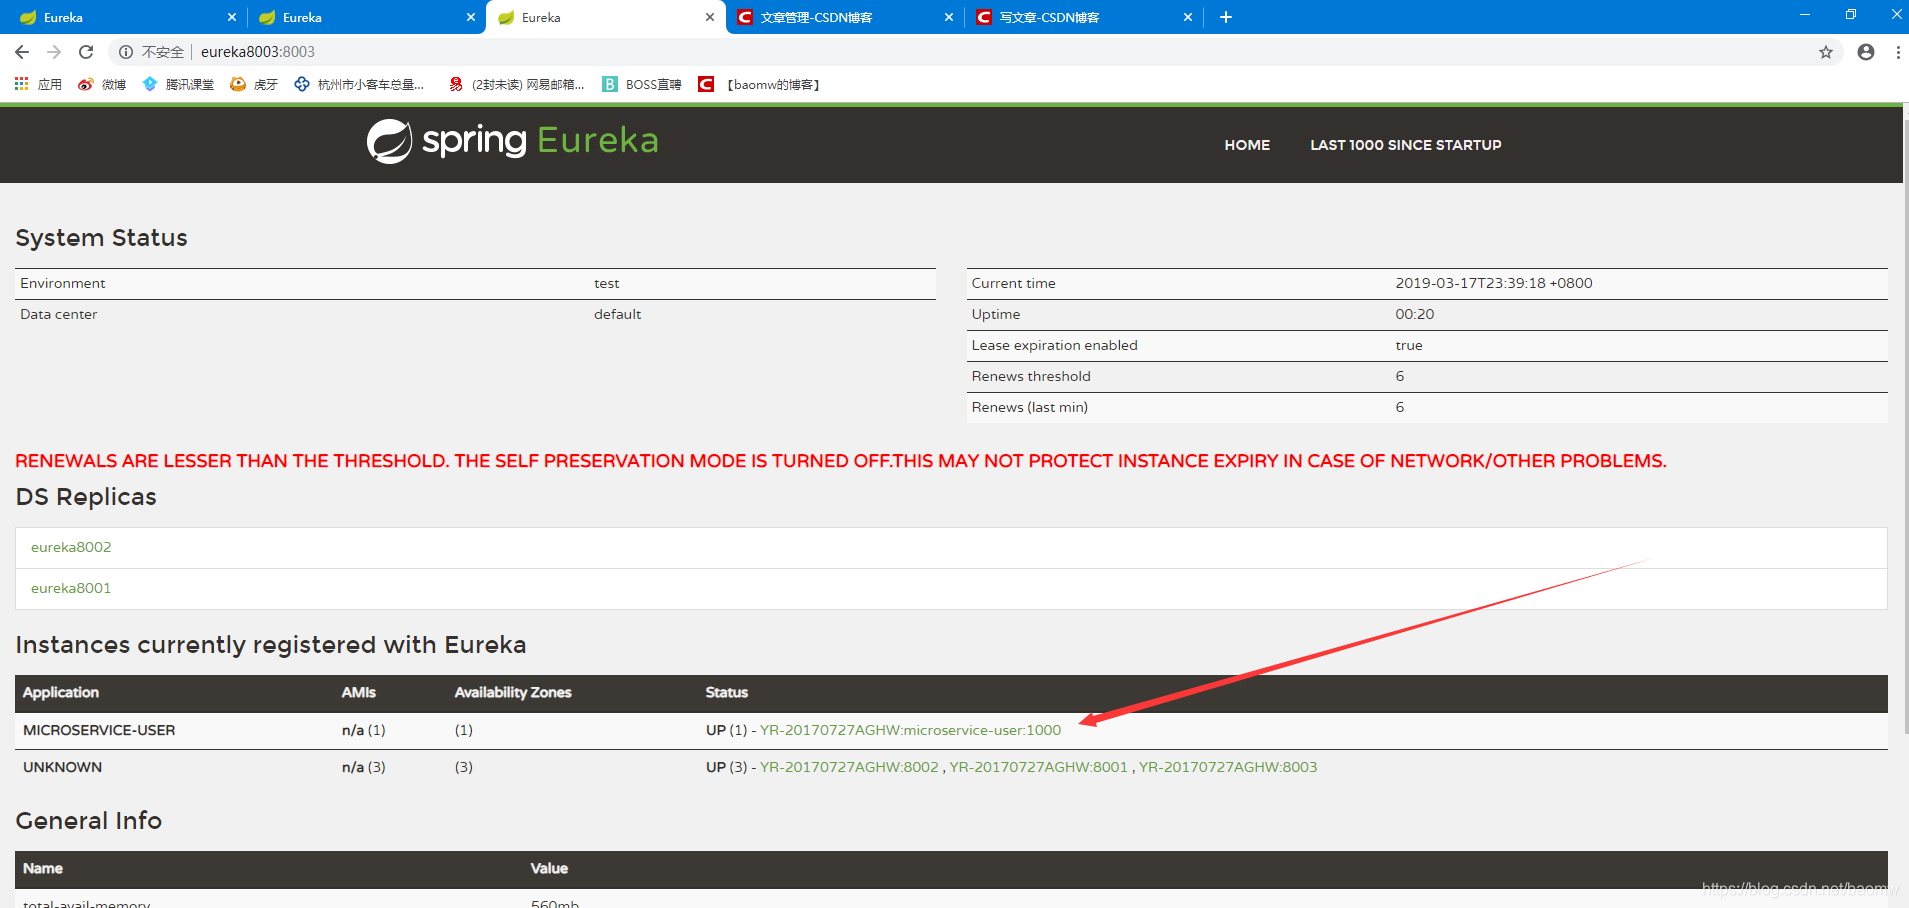Screen dimensions: 1909x908
Task: Close the first Eureka tab
Action: 232,17
